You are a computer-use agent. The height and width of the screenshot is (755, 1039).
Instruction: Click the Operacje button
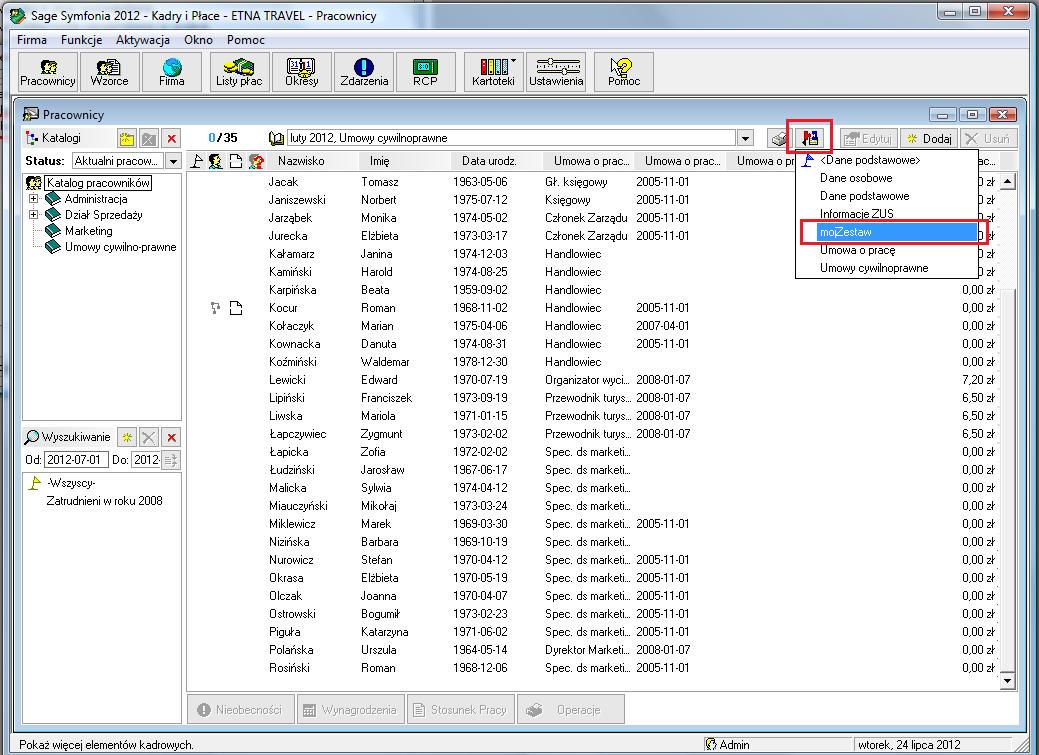point(571,710)
